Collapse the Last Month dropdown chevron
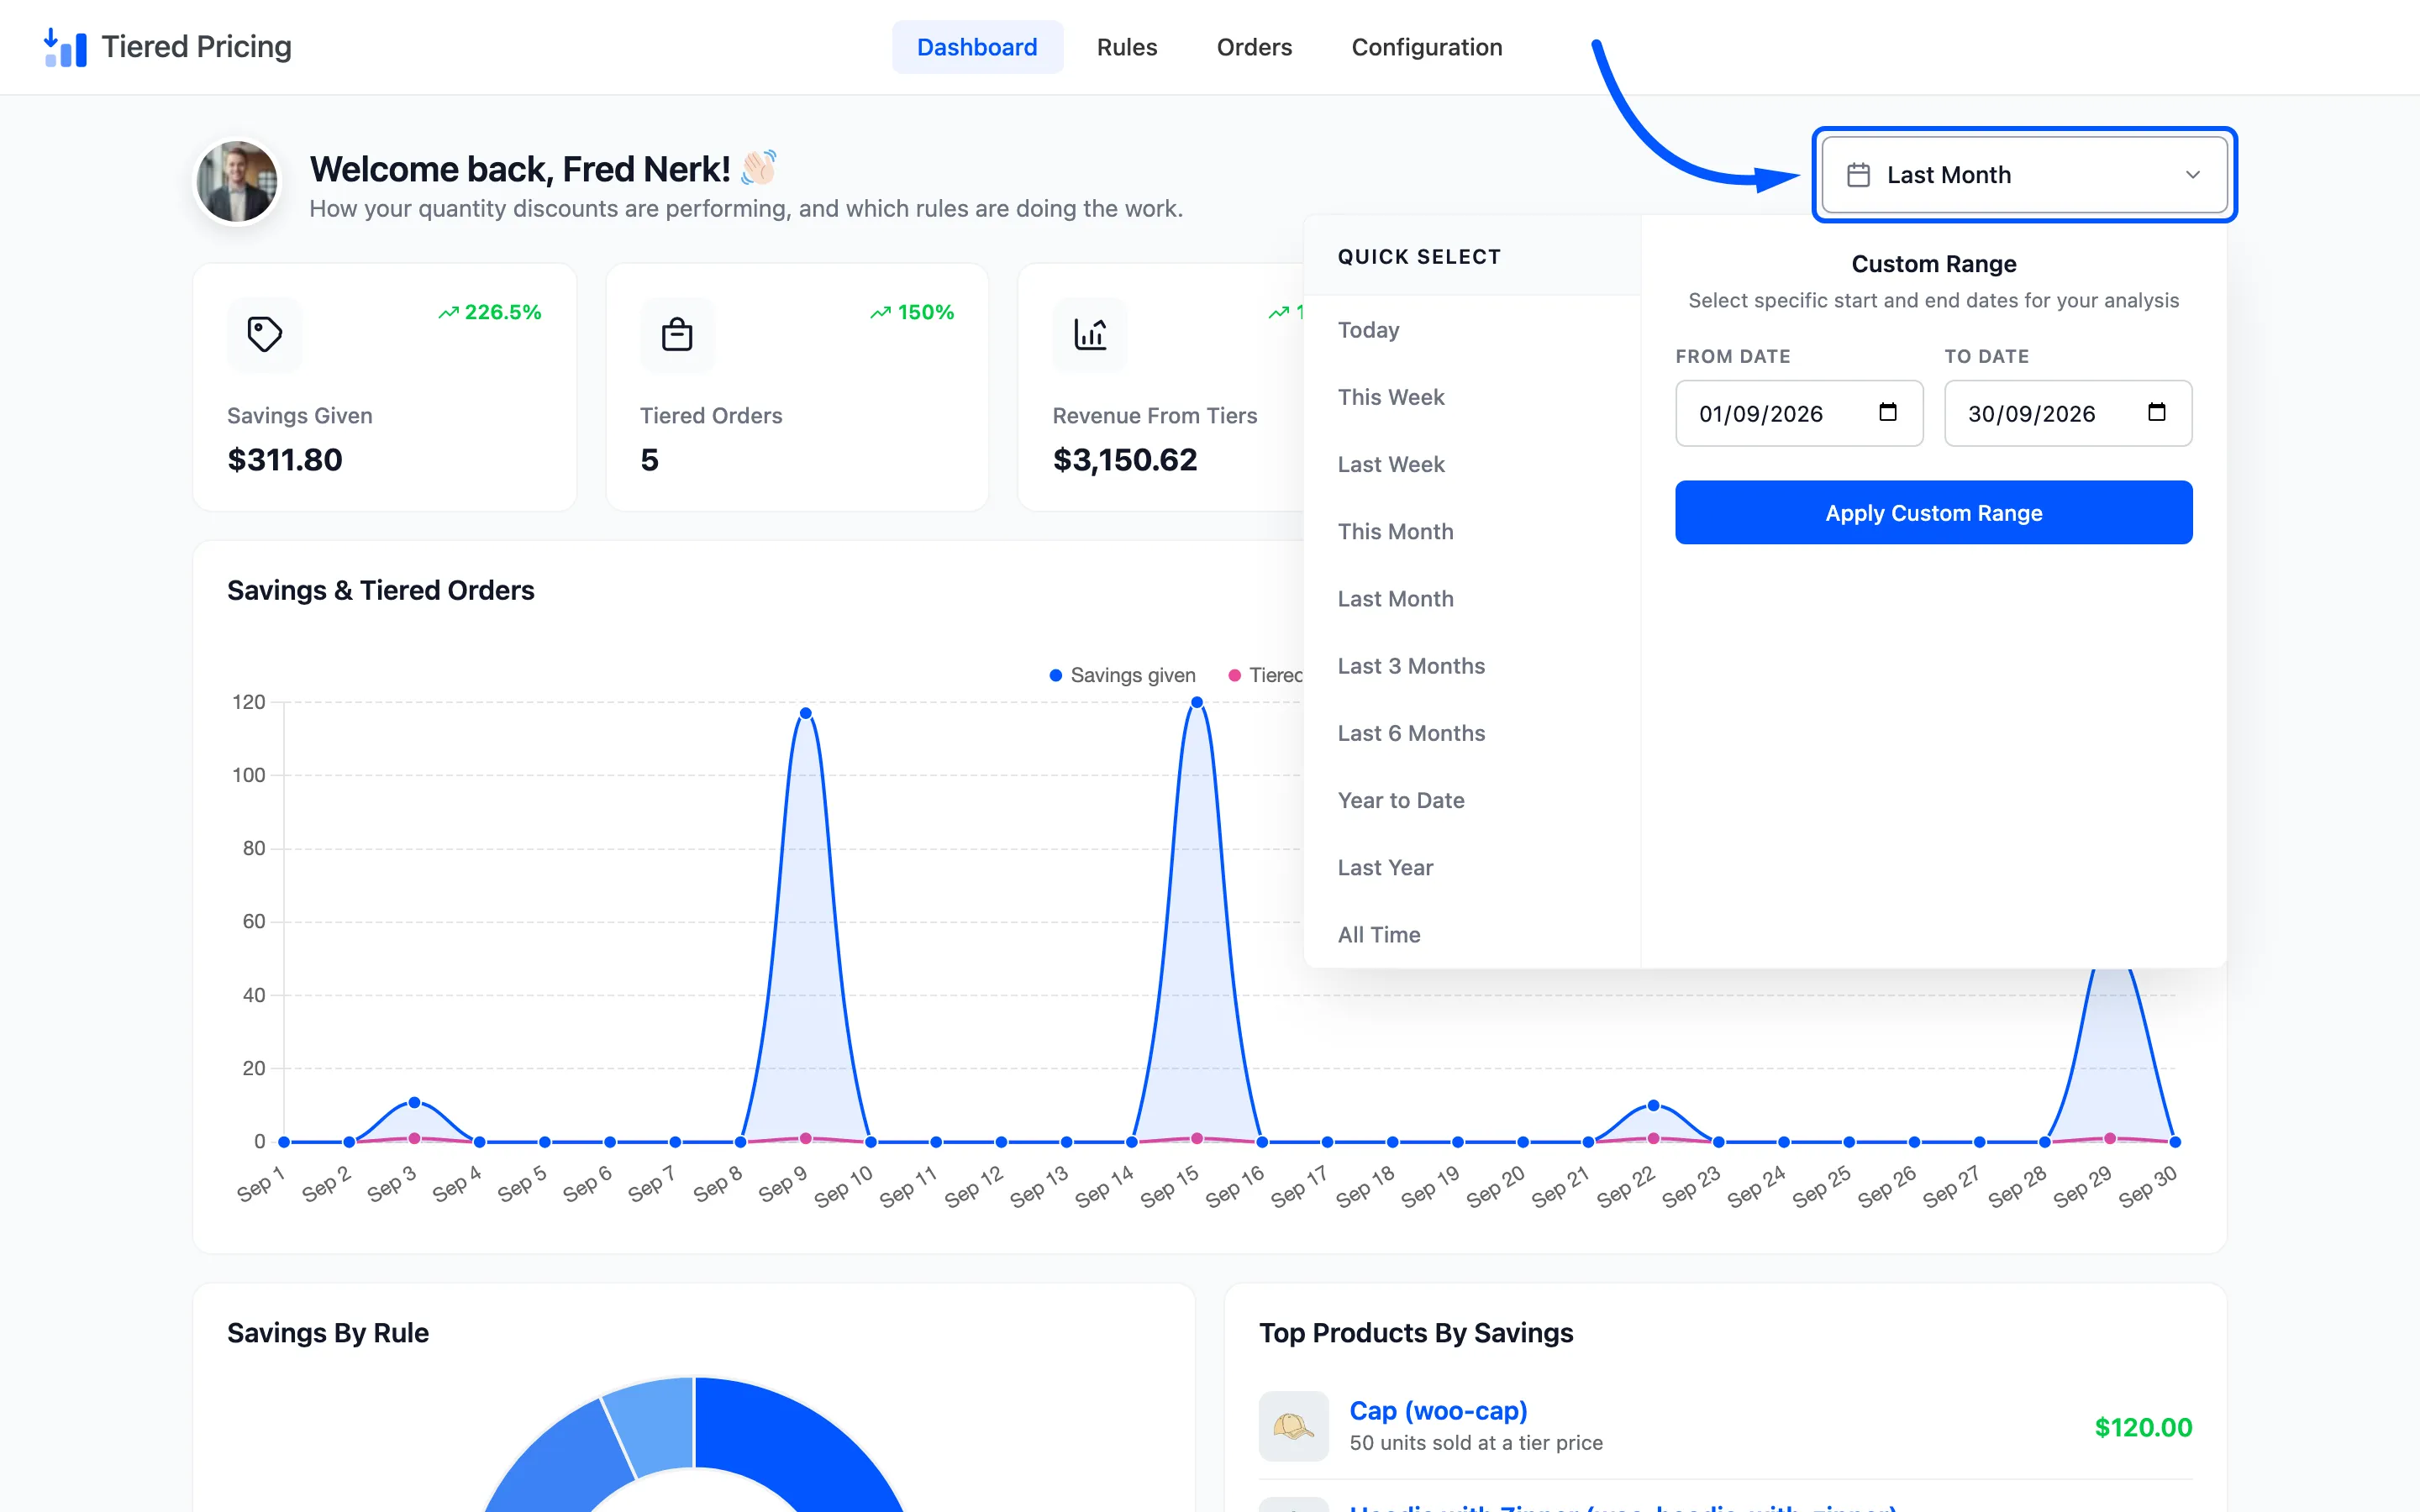The image size is (2420, 1512). coord(2193,175)
